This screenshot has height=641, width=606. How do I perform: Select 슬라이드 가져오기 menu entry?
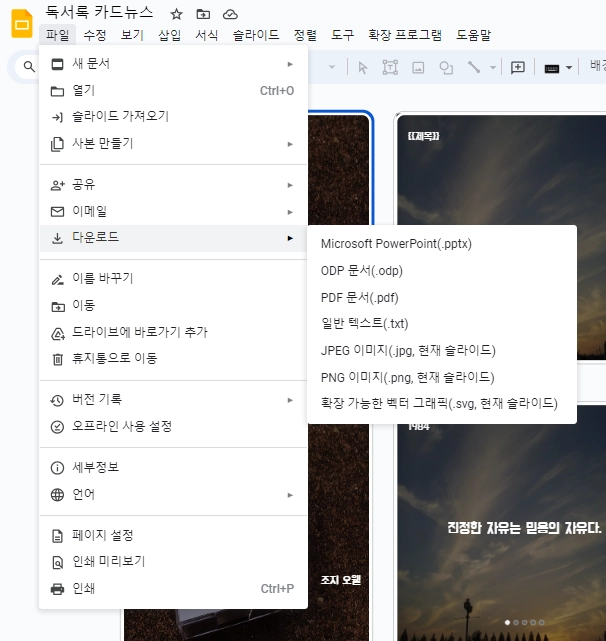tap(173, 117)
